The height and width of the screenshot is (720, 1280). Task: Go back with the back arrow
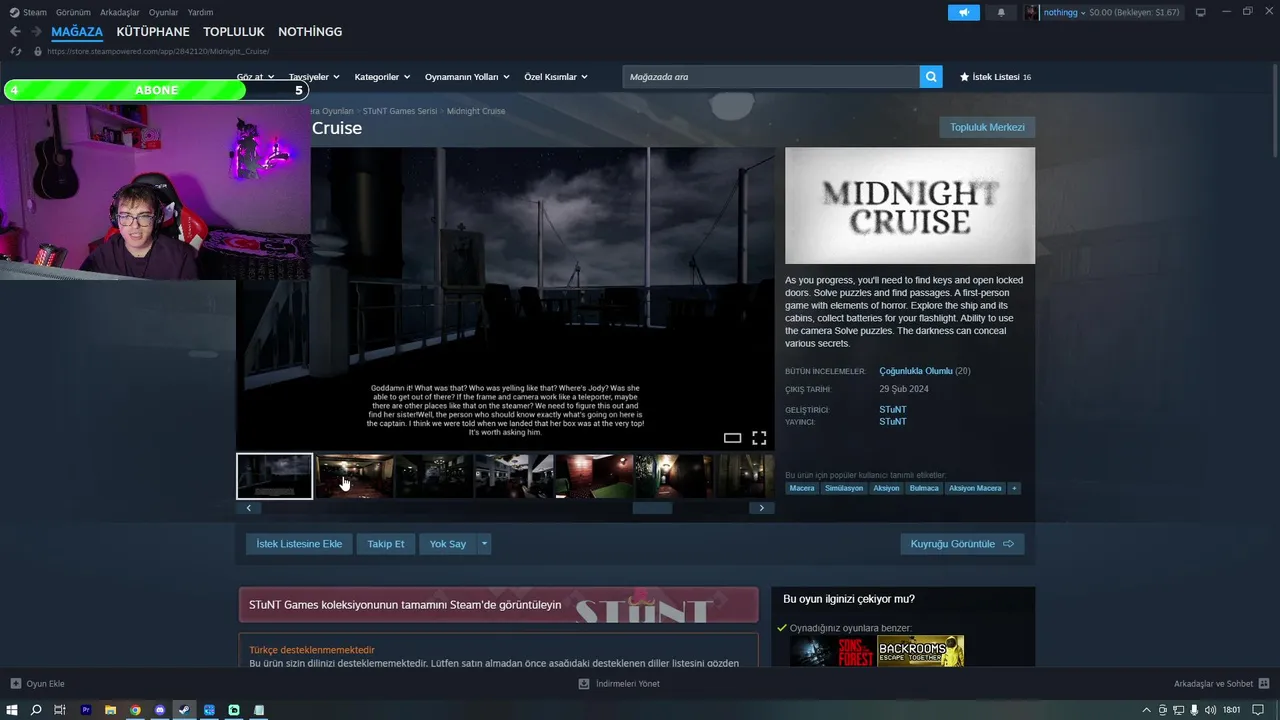[x=15, y=32]
